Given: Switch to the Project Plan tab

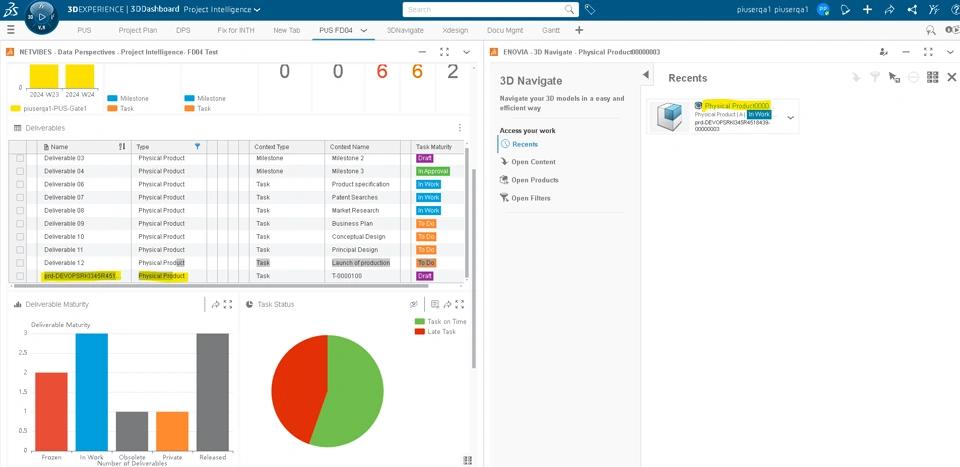Looking at the screenshot, I should click(x=138, y=30).
